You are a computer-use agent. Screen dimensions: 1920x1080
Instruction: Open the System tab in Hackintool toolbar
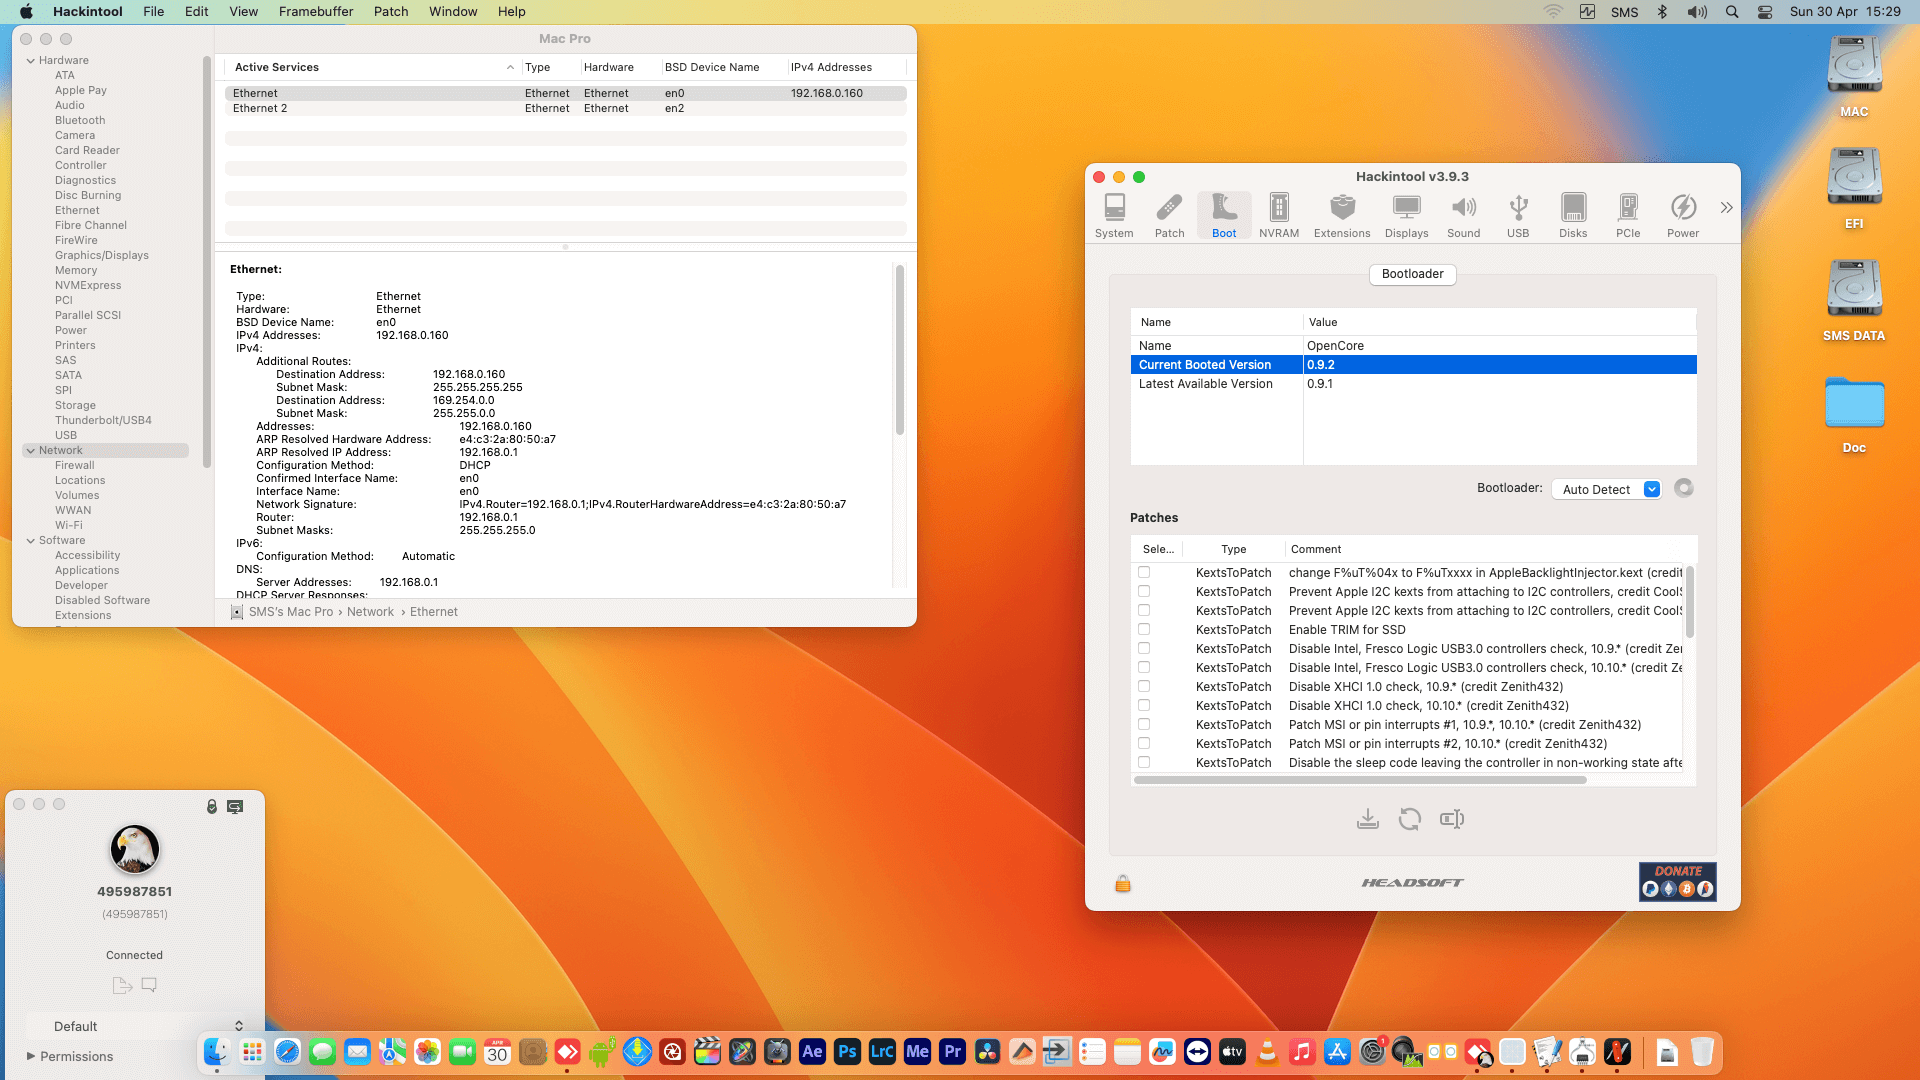1114,215
